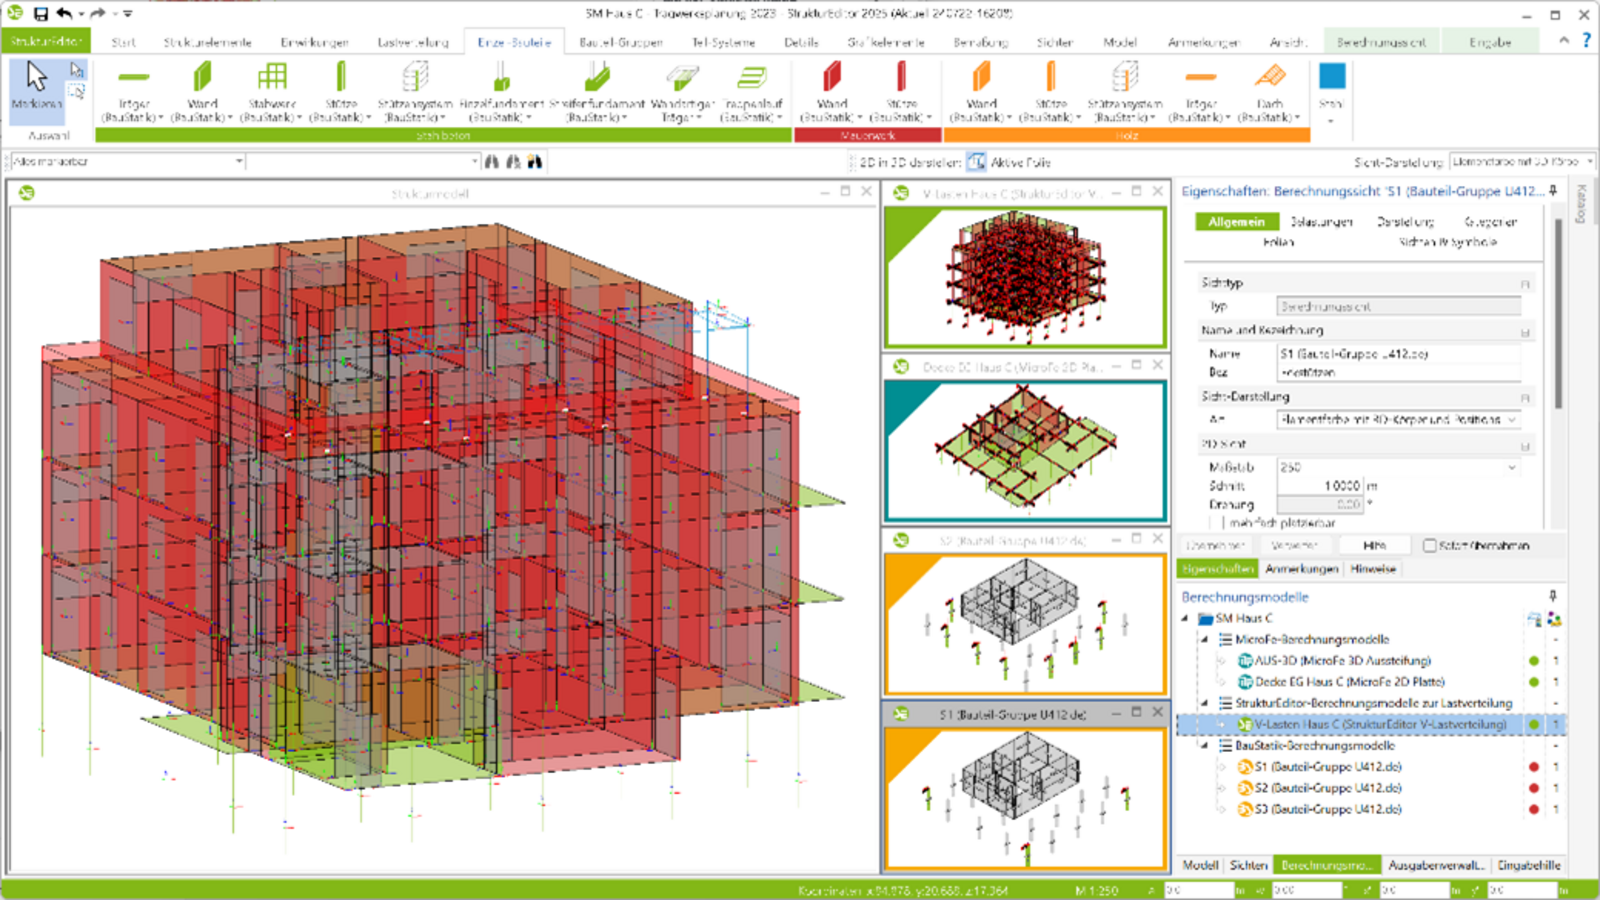Insert a Treppenlauf stair element
This screenshot has height=900, width=1600.
click(x=752, y=91)
